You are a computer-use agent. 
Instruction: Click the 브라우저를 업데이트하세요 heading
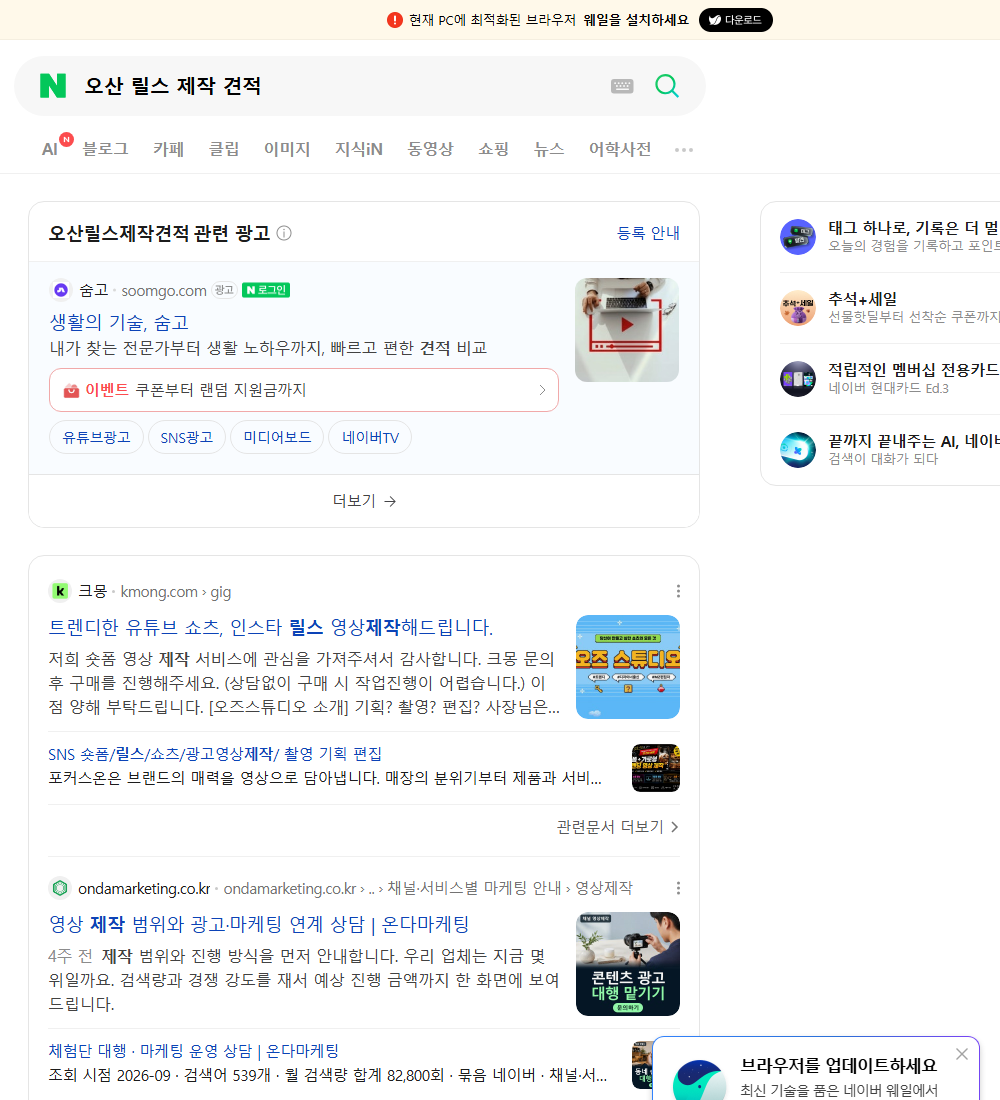coord(839,1065)
